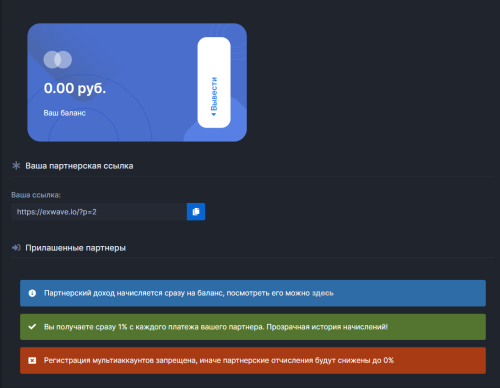Click the login arrow icon beside Приглашенные партнеры
Screen dimensions: 500x388
pyautogui.click(x=16, y=248)
